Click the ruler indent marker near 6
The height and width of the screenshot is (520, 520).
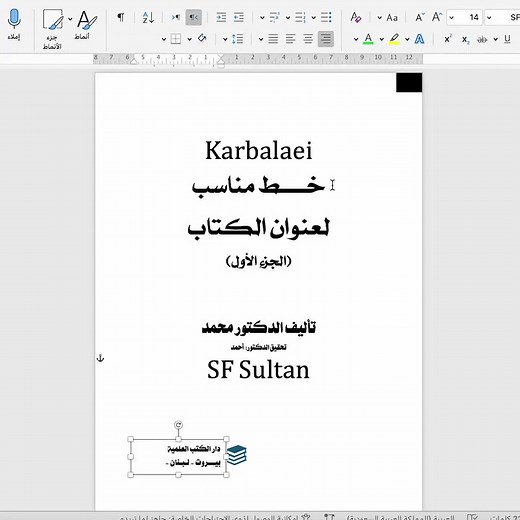[133, 61]
